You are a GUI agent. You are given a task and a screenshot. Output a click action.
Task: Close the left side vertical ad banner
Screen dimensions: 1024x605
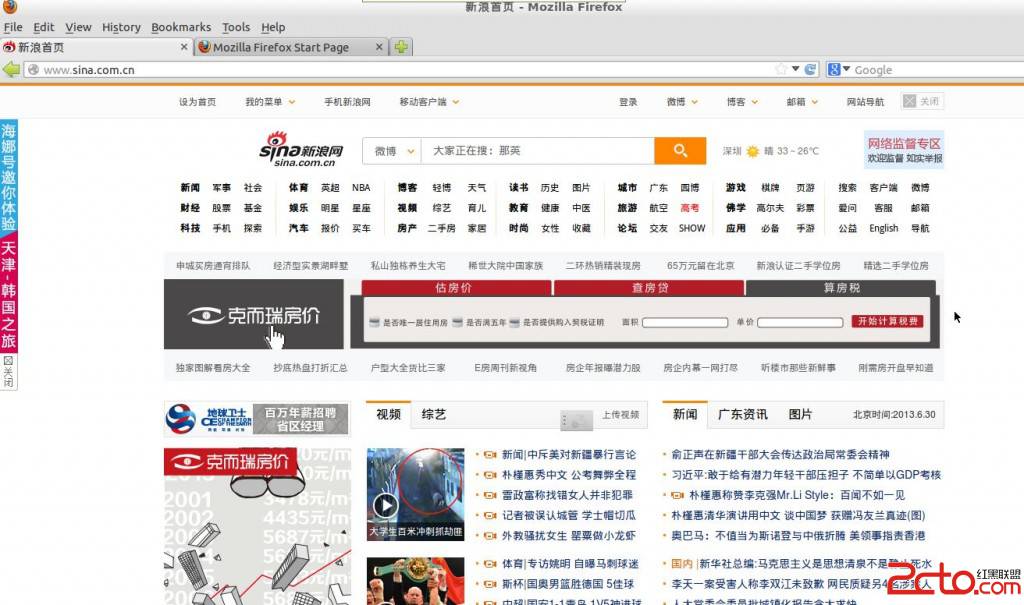point(8,372)
